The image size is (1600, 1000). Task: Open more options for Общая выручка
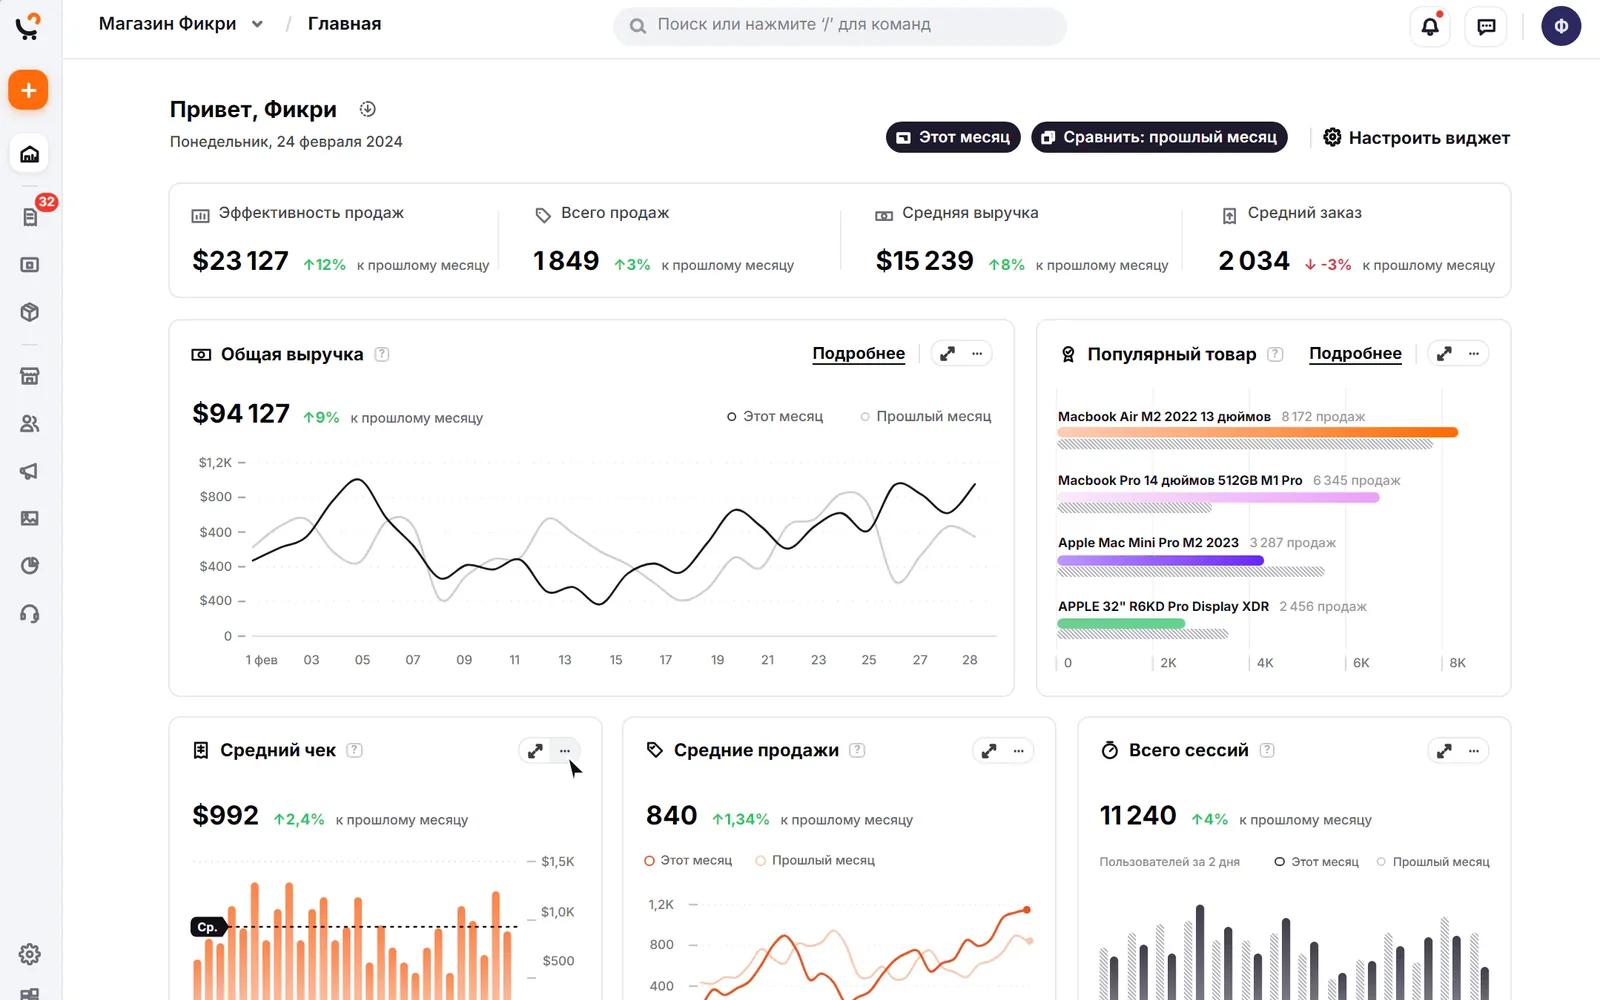coord(977,353)
